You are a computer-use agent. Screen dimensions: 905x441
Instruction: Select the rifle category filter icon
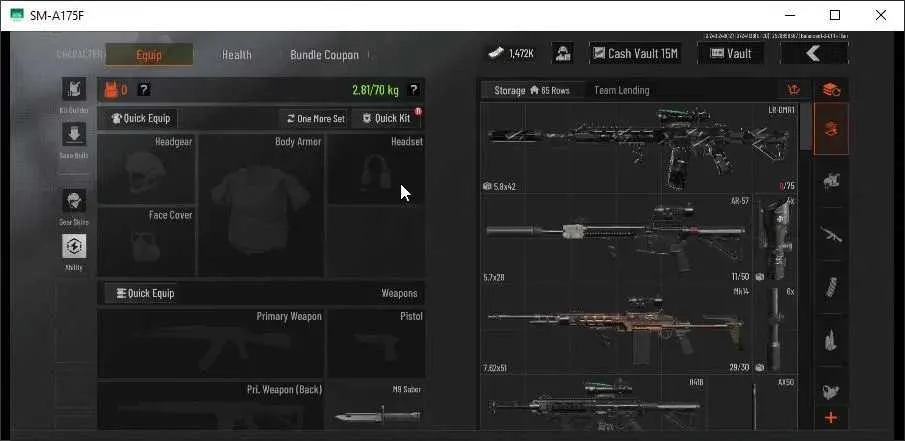pos(831,234)
